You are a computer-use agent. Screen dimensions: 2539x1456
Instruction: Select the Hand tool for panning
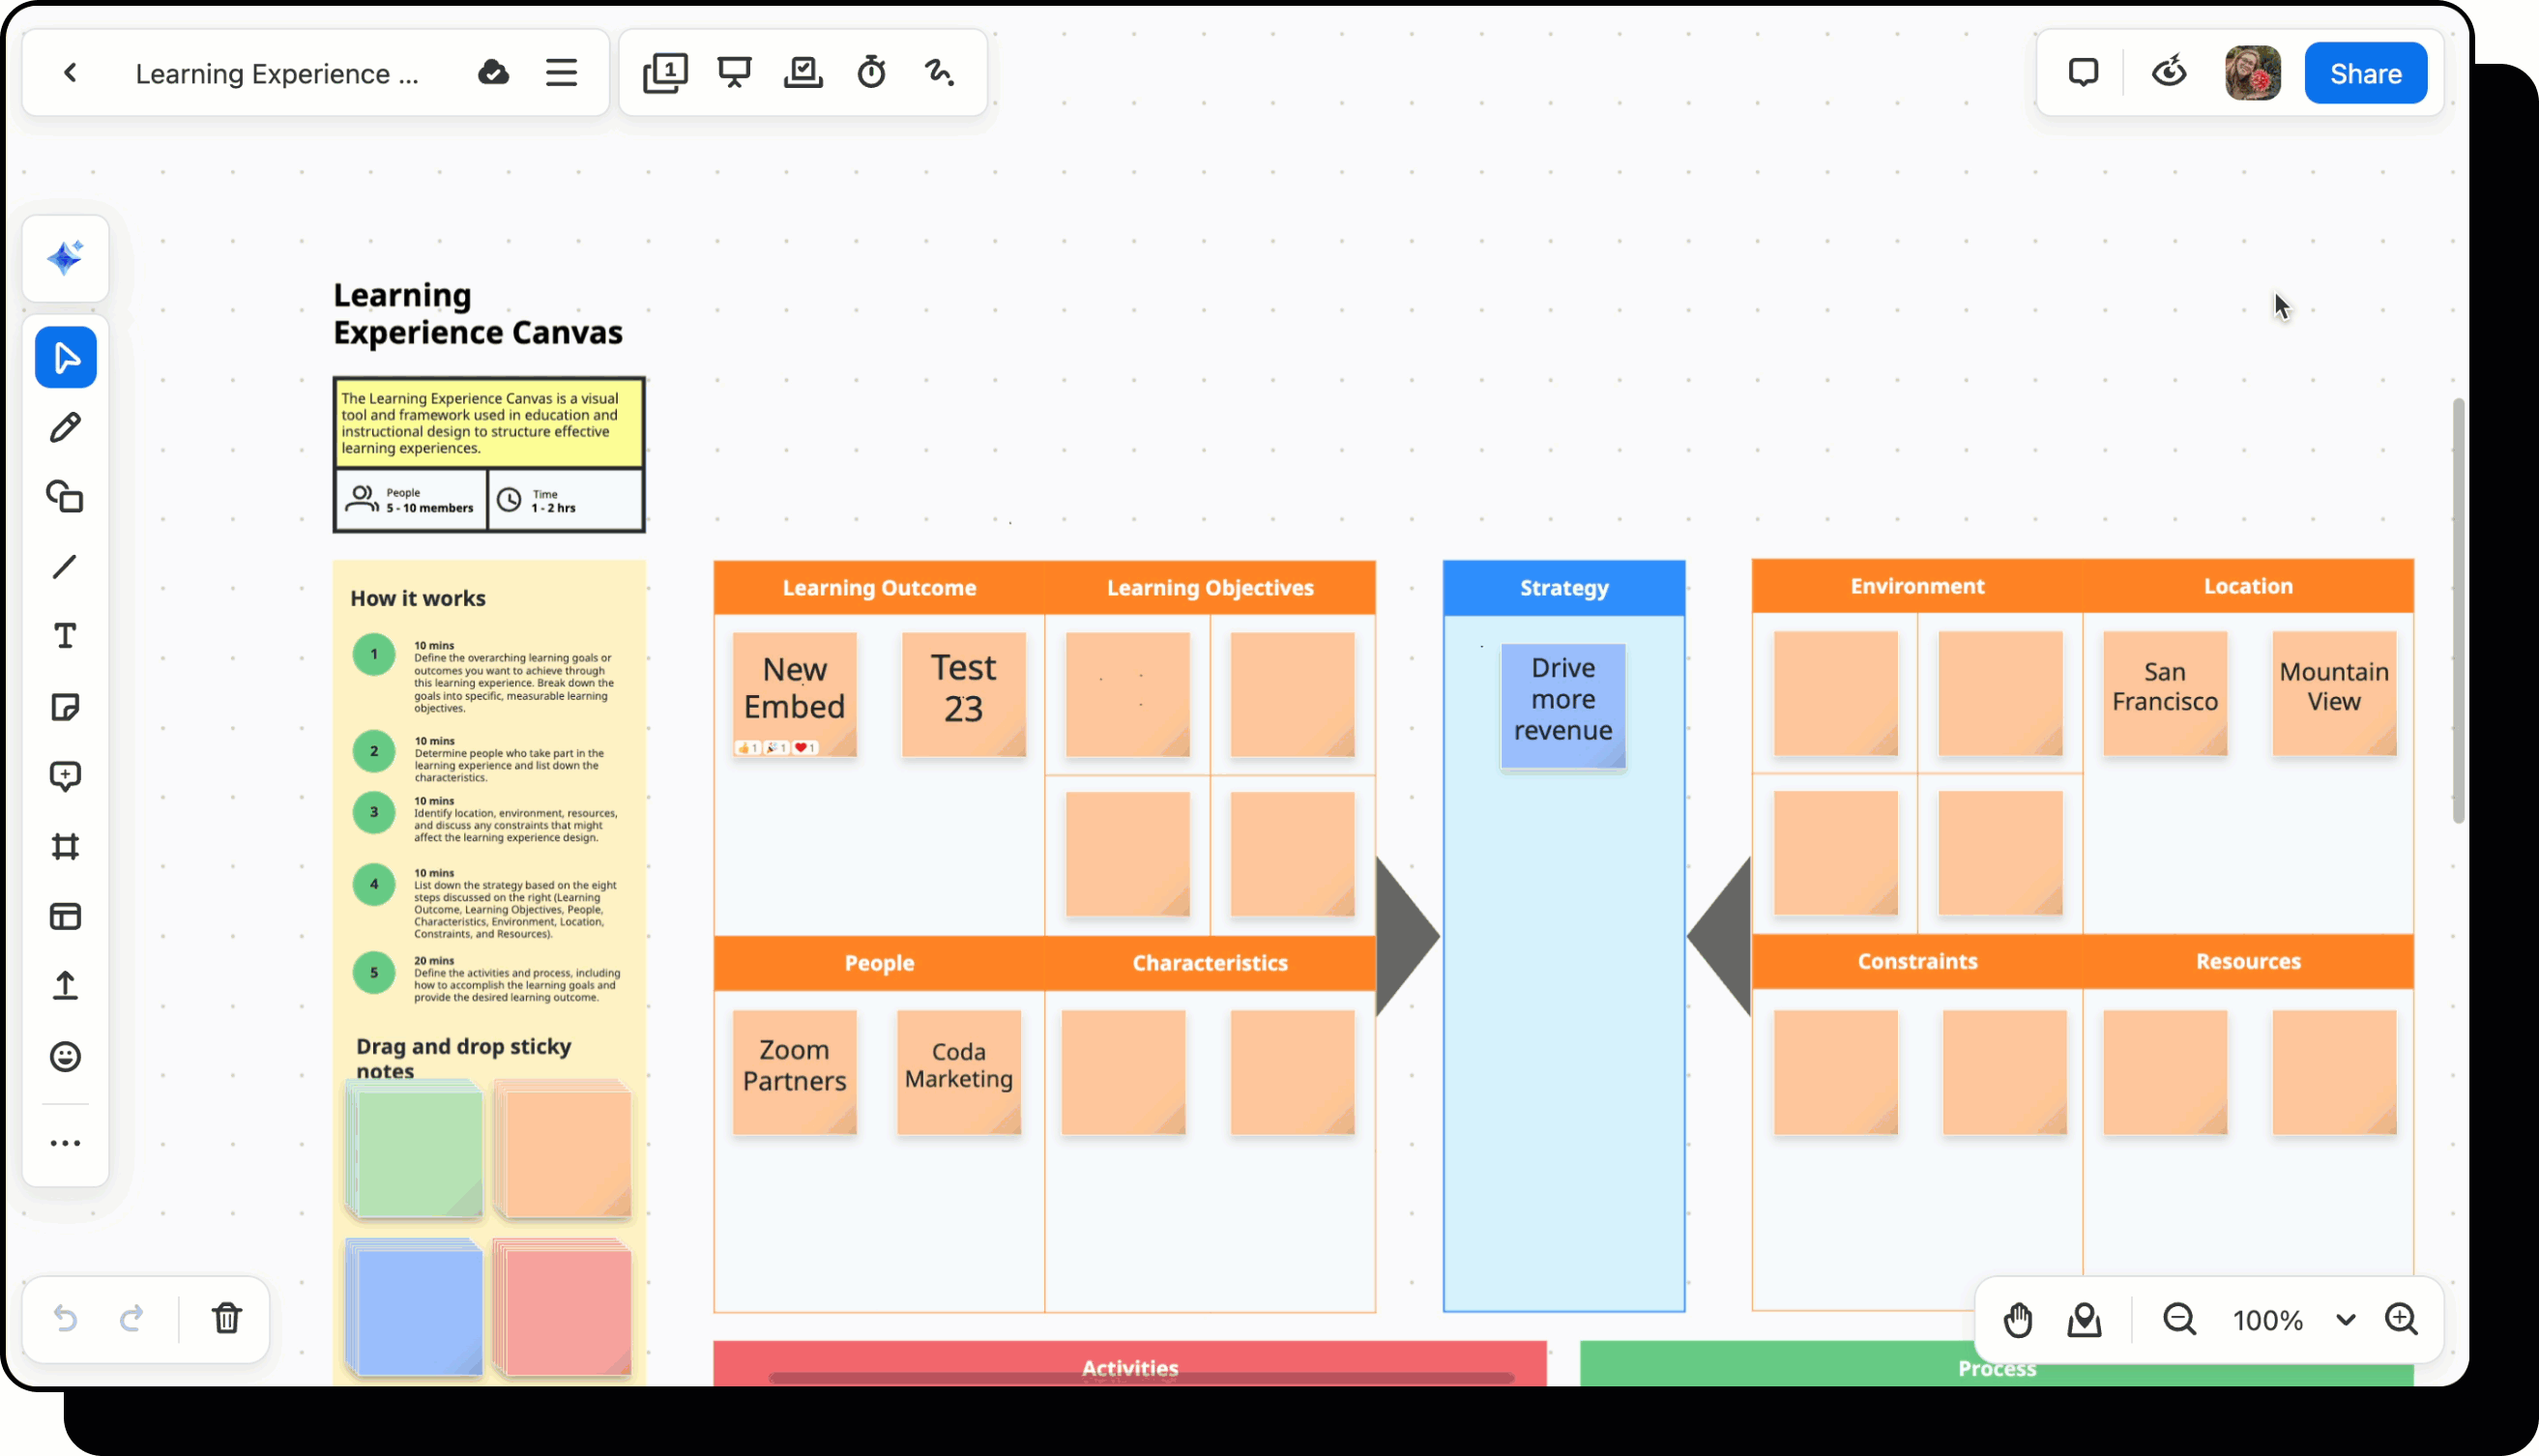pos(2018,1320)
